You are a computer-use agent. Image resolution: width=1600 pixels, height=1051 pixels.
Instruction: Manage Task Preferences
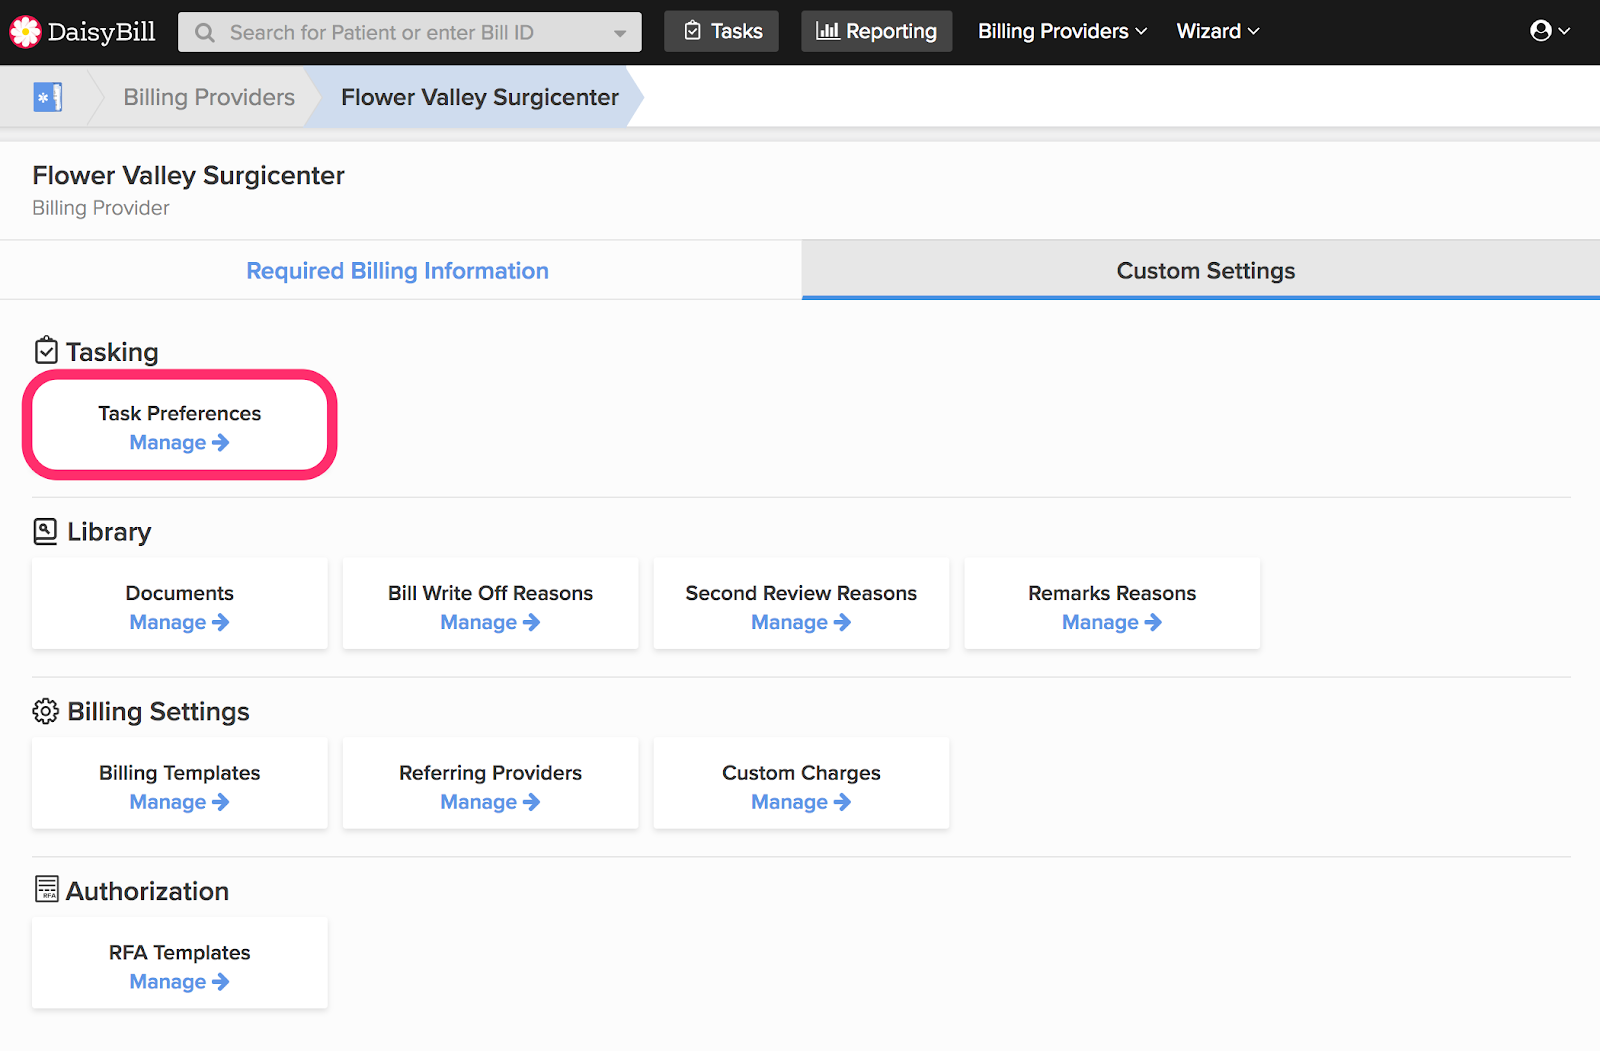(x=179, y=443)
